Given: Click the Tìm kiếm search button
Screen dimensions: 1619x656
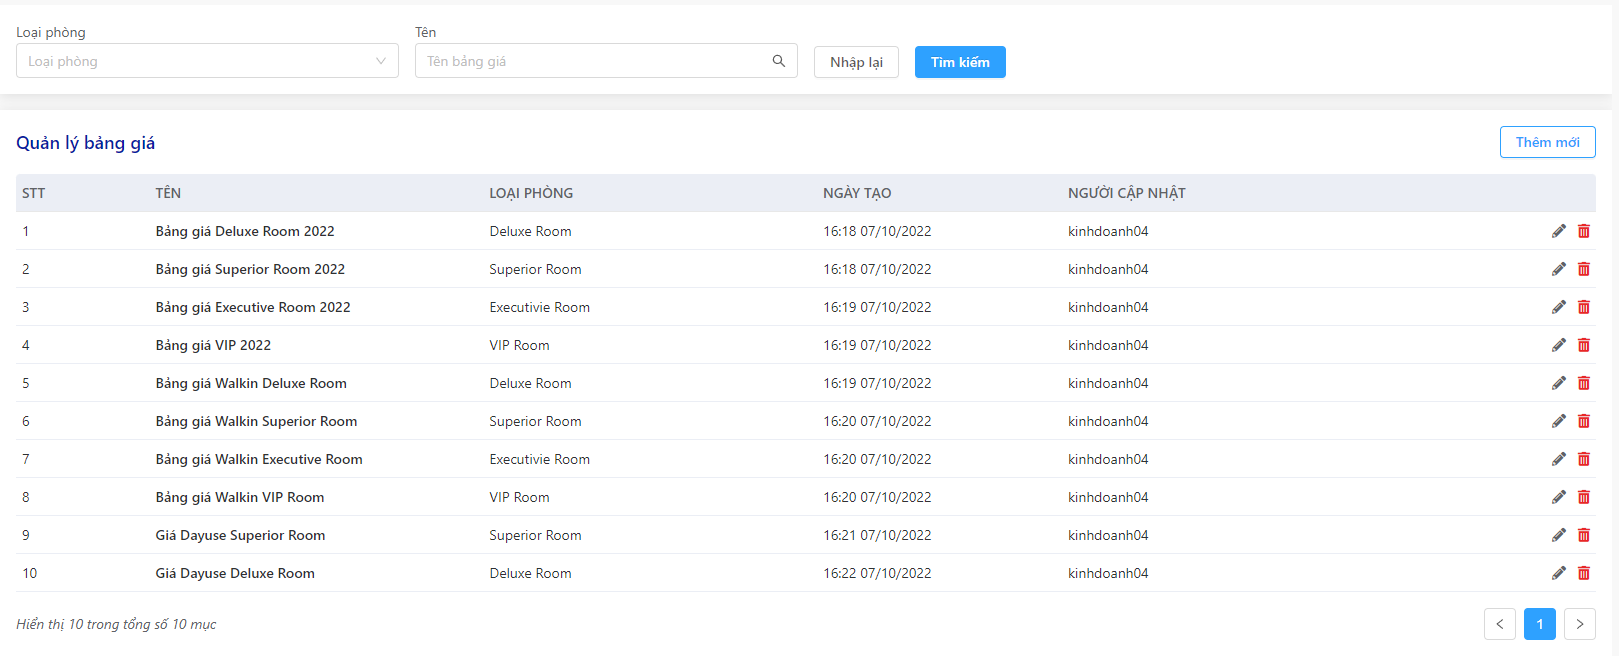Looking at the screenshot, I should [x=960, y=62].
